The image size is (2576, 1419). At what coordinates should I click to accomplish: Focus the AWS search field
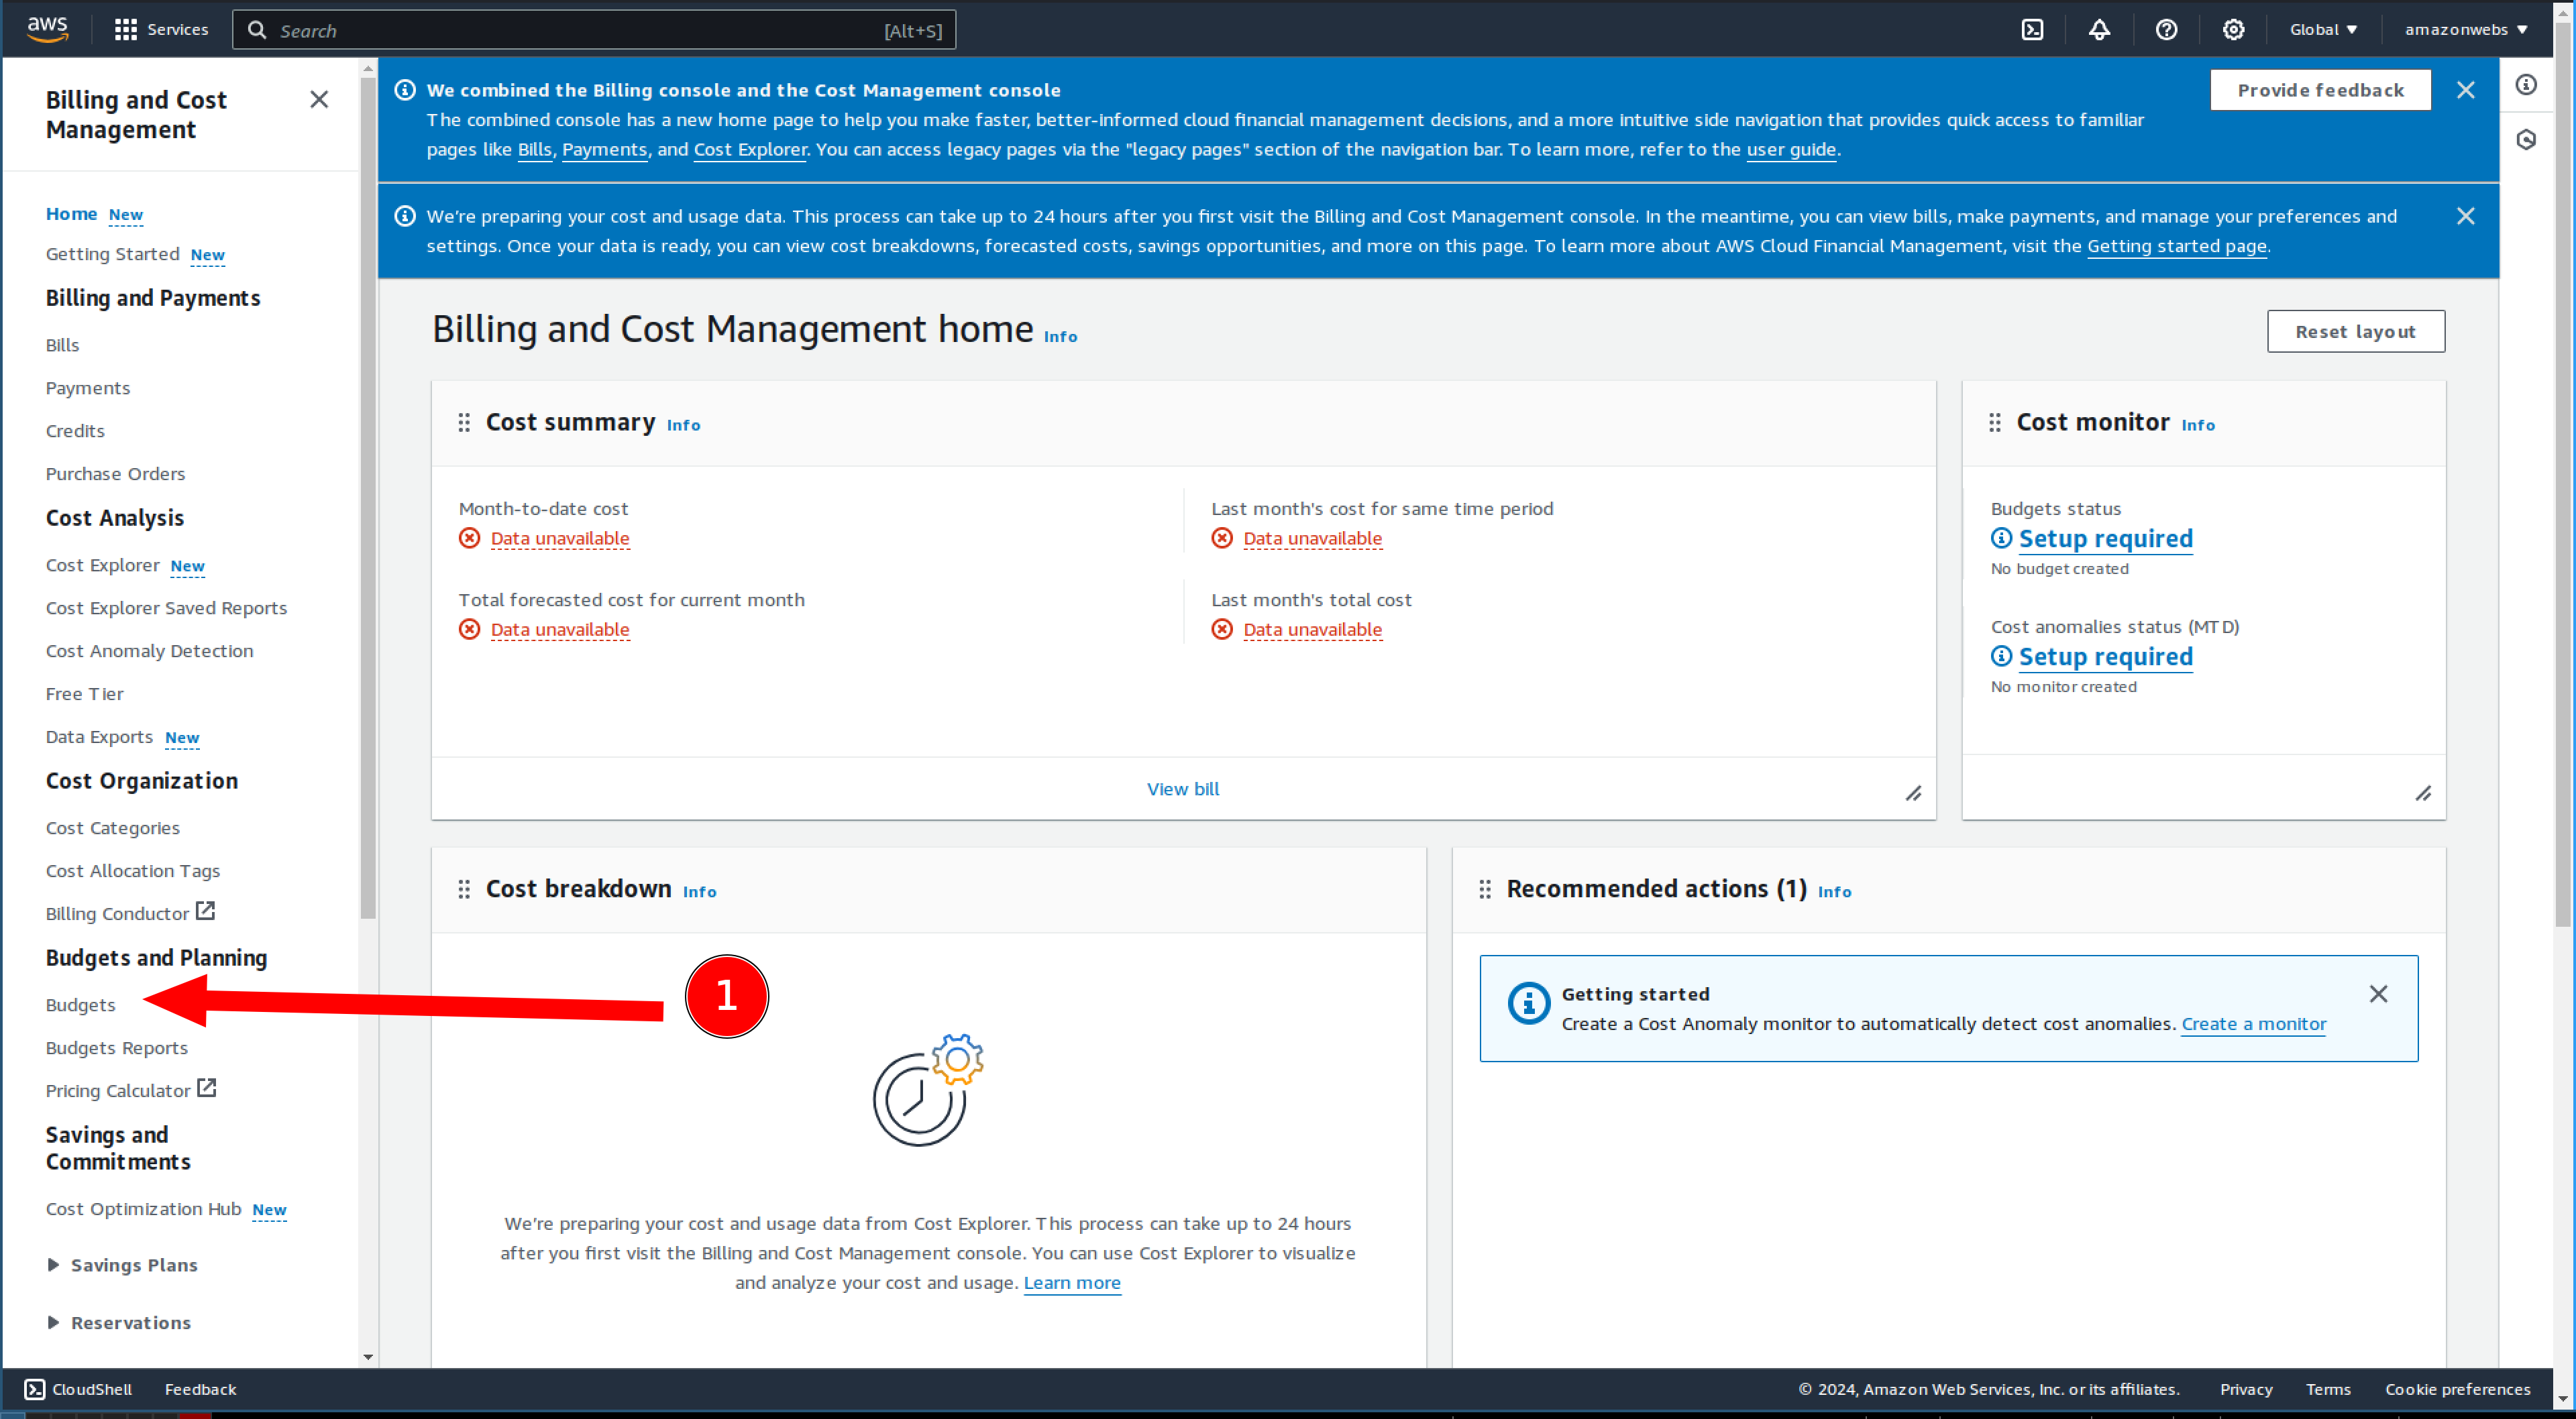[x=594, y=30]
